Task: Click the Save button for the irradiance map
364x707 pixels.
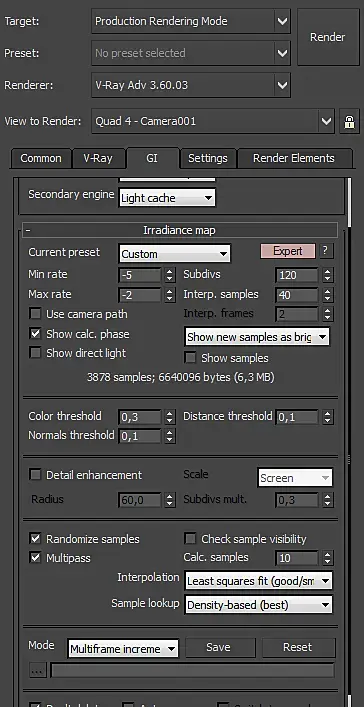Action: (218, 647)
